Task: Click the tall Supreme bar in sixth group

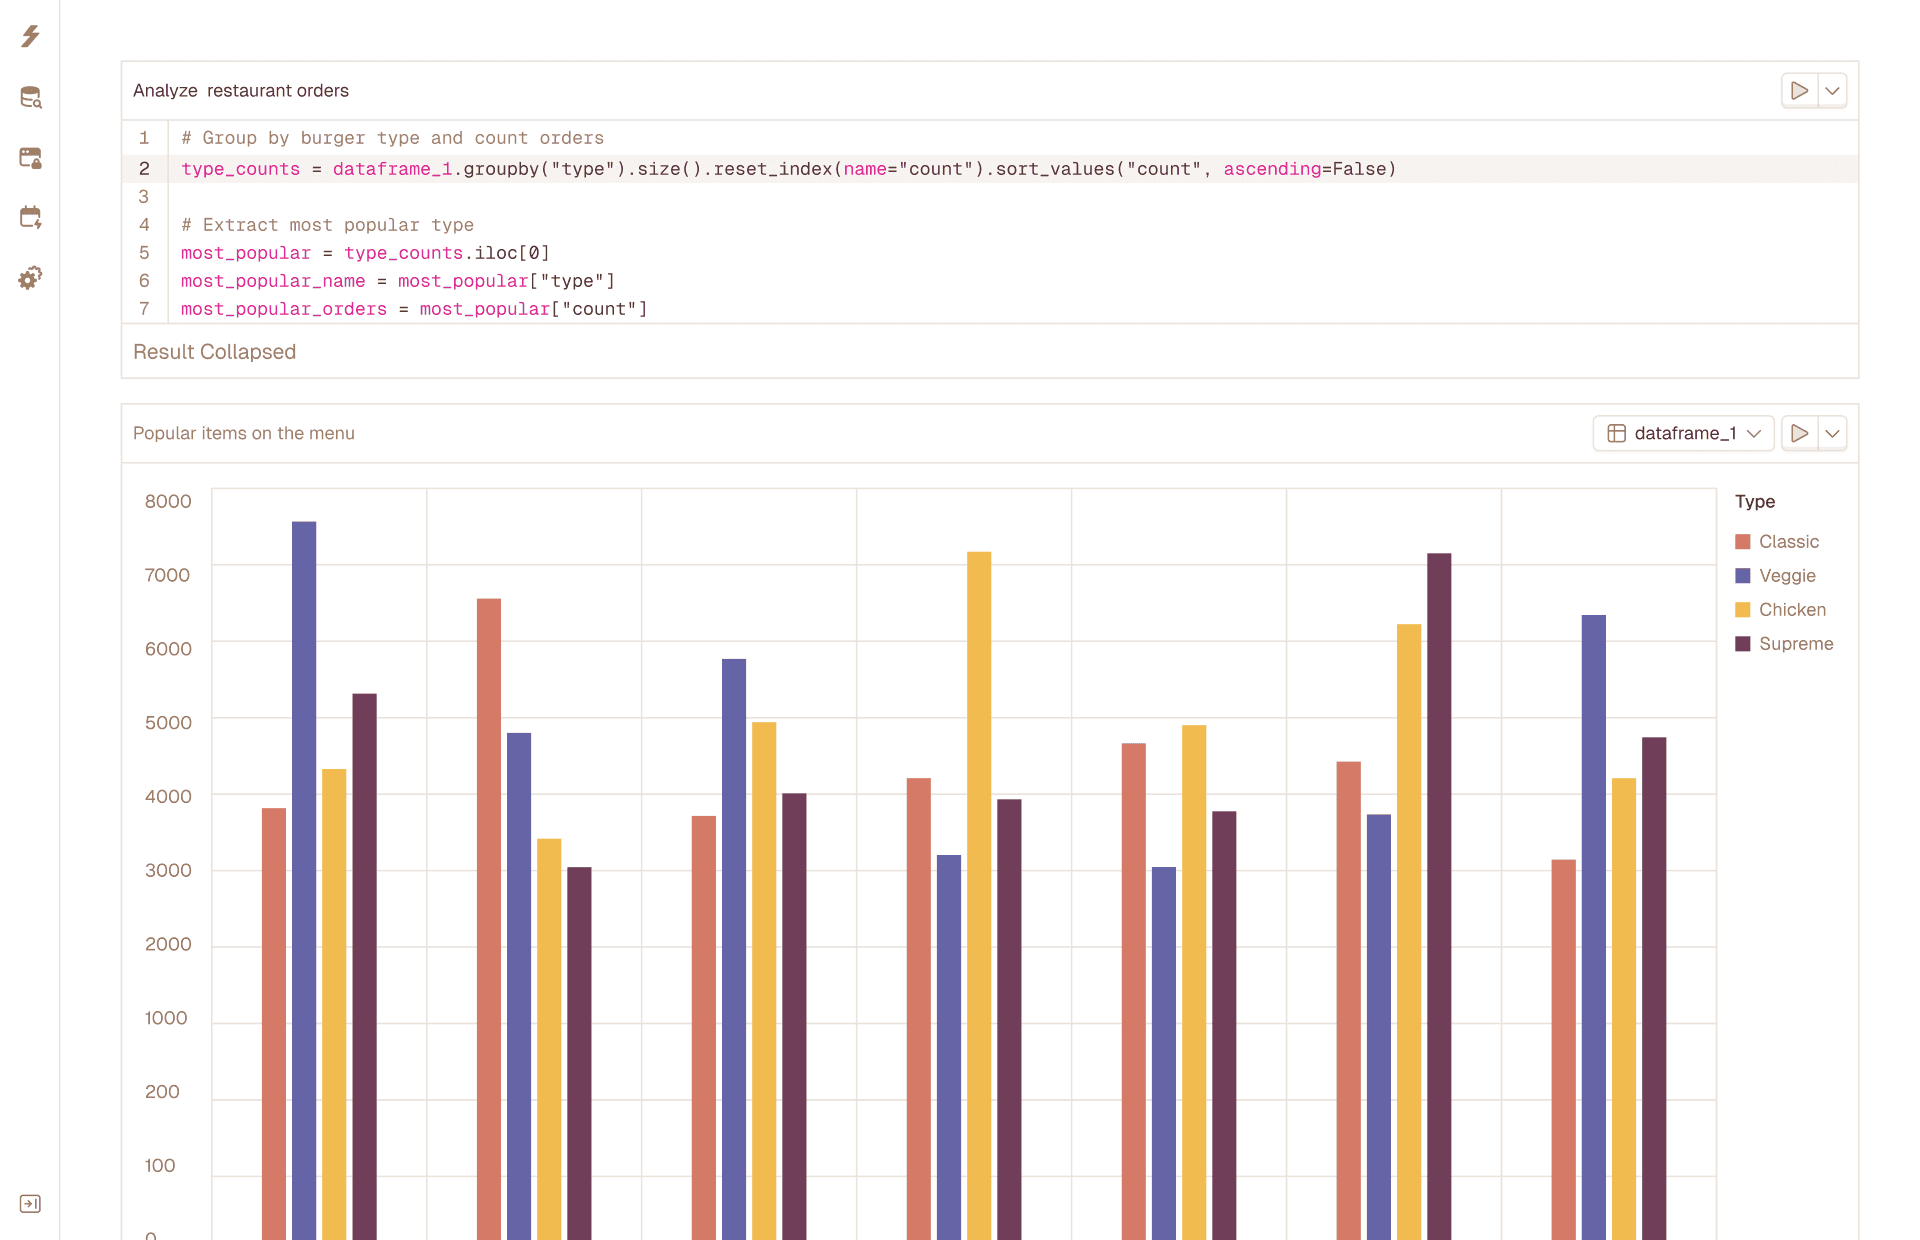Action: (x=1439, y=896)
